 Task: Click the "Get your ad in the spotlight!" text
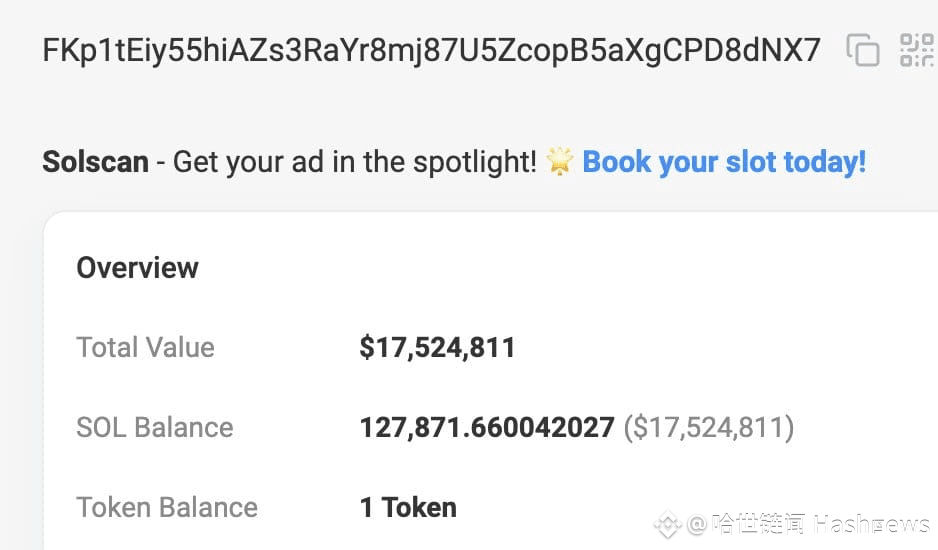(355, 162)
